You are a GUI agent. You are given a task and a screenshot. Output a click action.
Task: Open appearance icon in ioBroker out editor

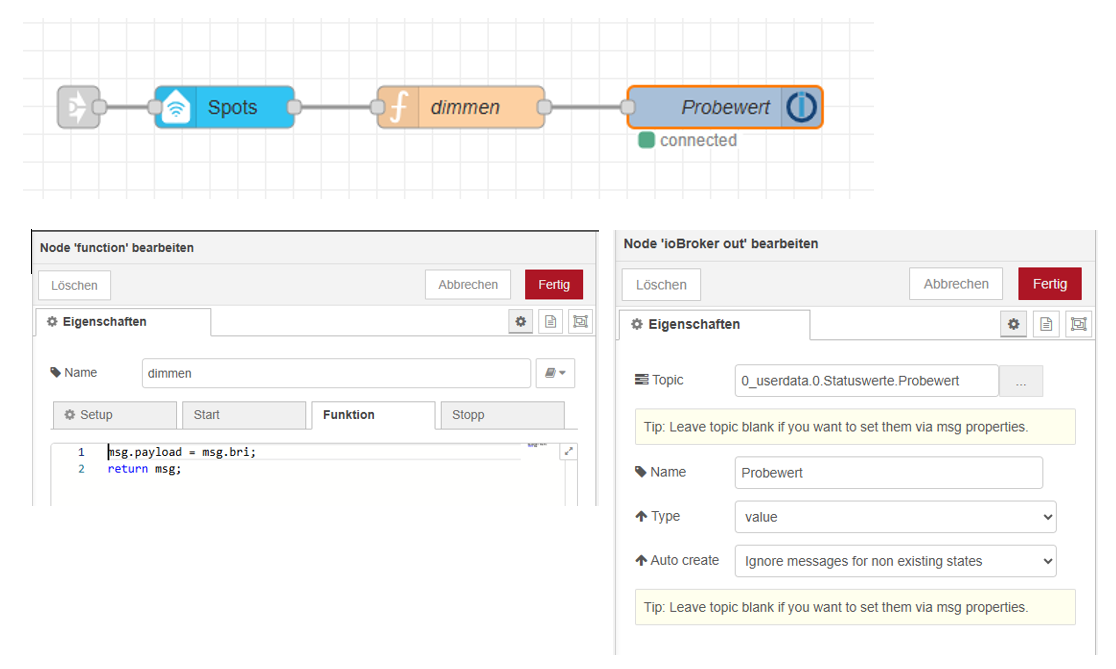(x=1077, y=324)
